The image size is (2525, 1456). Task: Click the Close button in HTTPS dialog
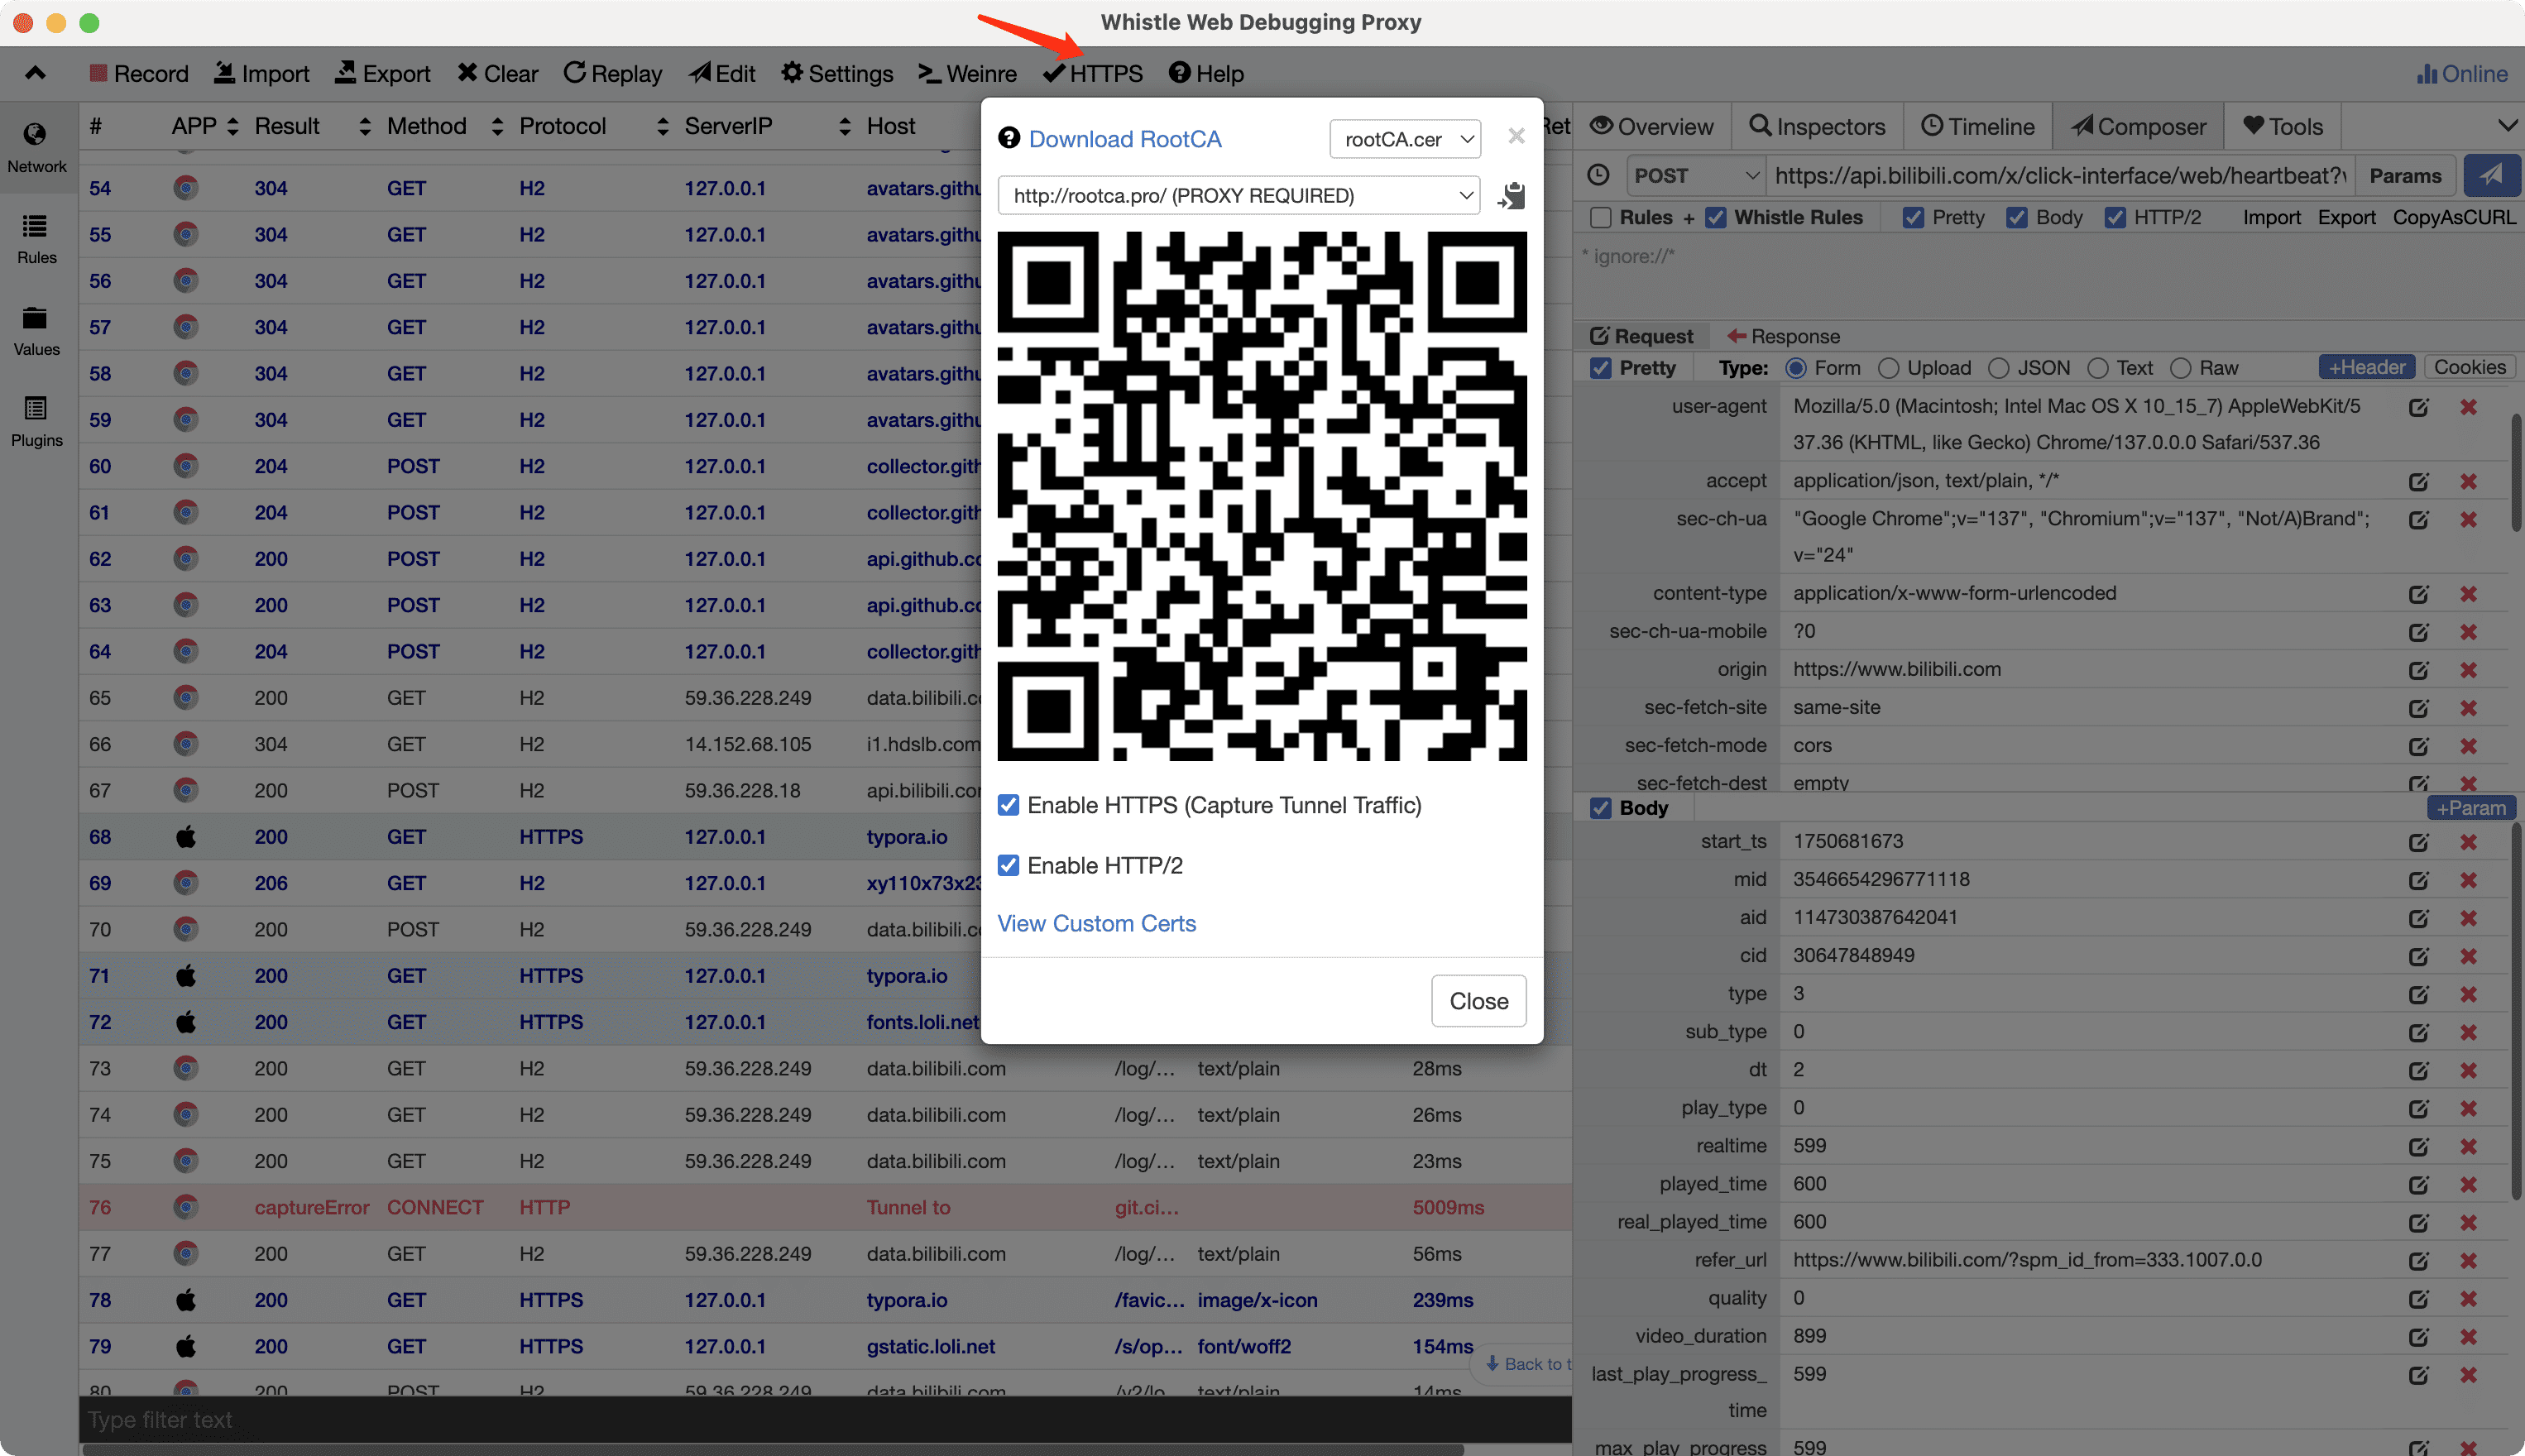point(1478,1000)
